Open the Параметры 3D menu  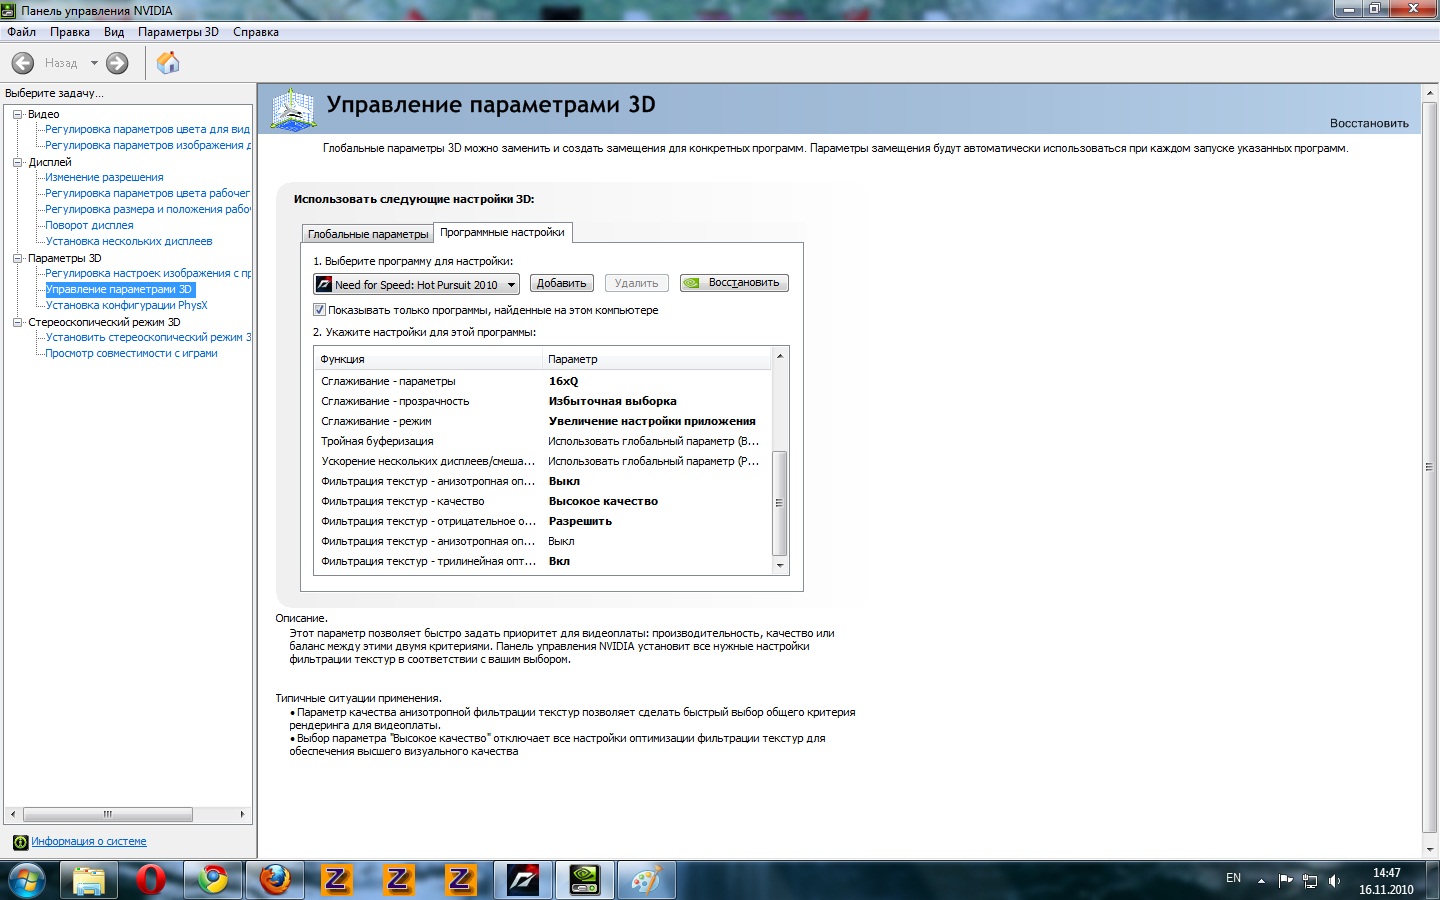click(178, 32)
